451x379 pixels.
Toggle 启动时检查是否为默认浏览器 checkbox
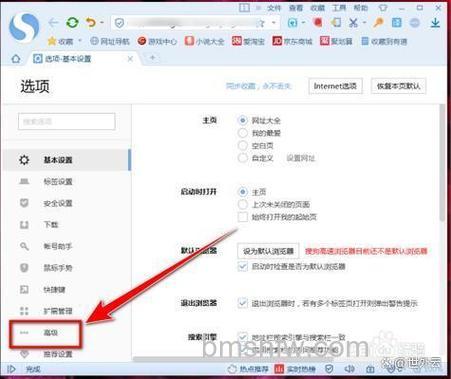[x=243, y=266]
